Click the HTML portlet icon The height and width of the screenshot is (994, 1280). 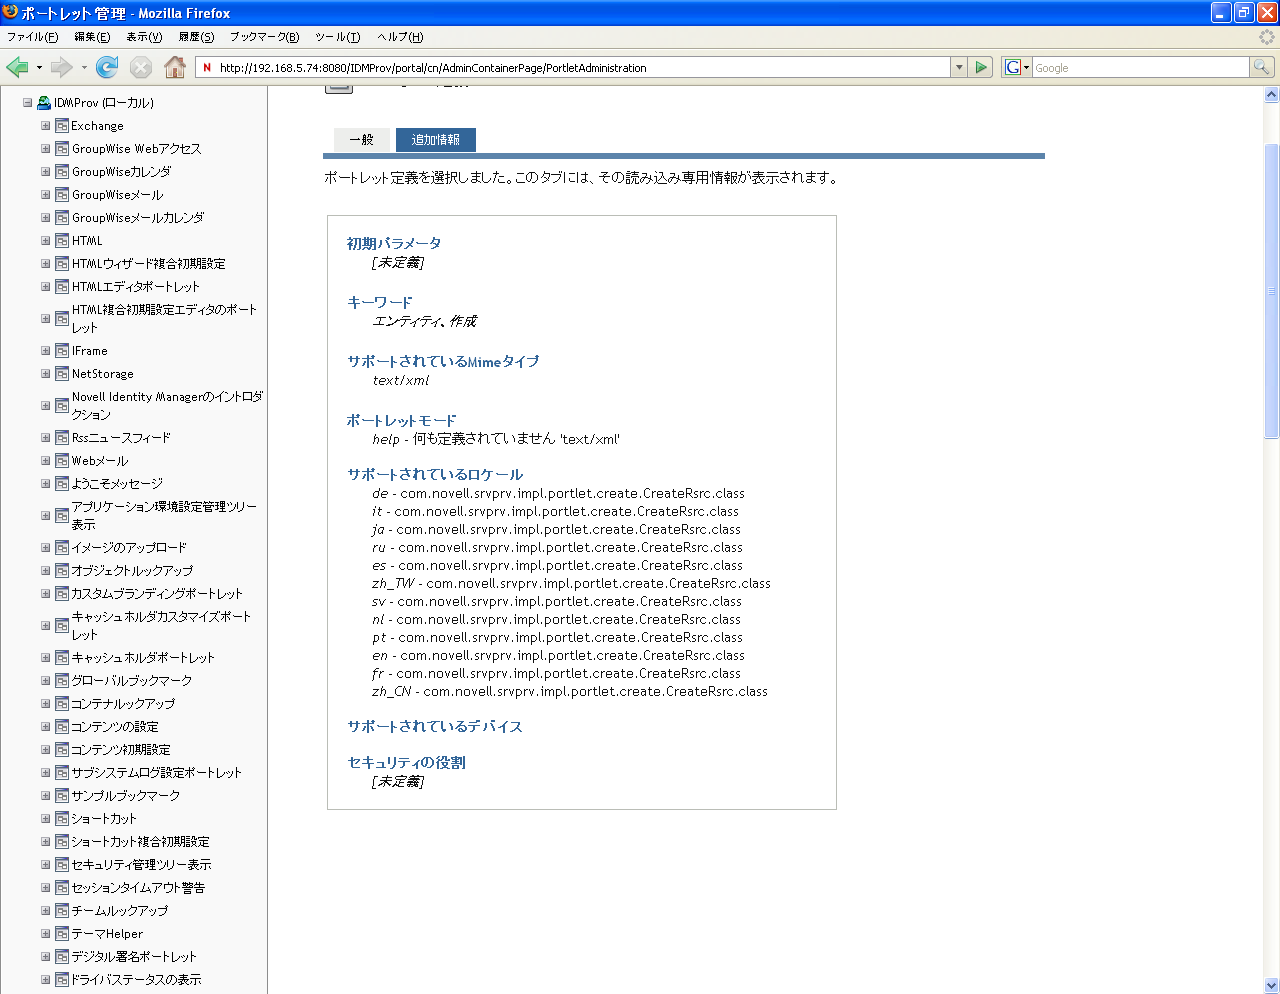[x=62, y=241]
